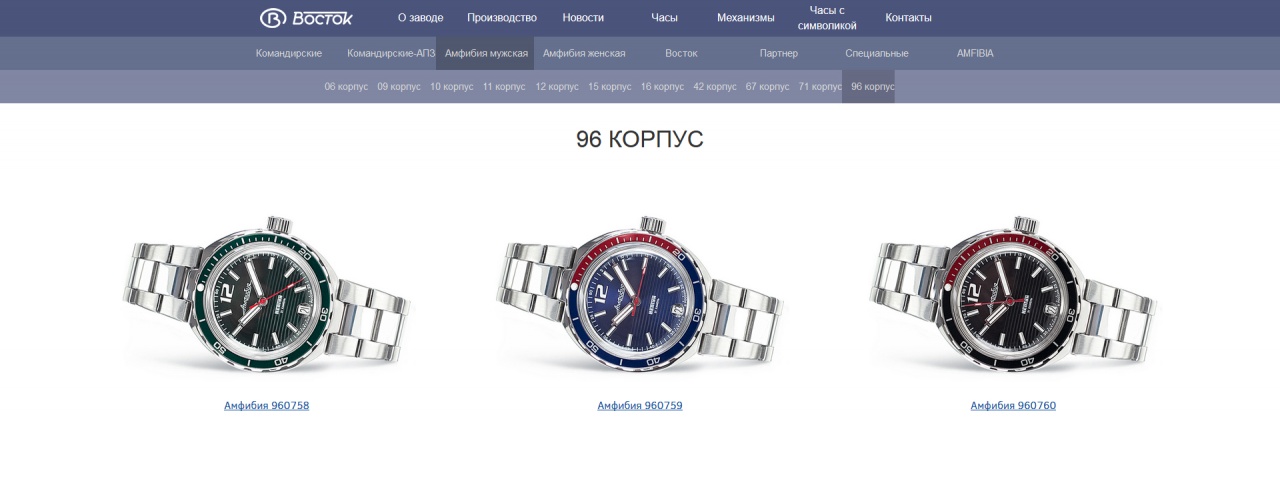Open the Механизмы menu item

tap(746, 18)
